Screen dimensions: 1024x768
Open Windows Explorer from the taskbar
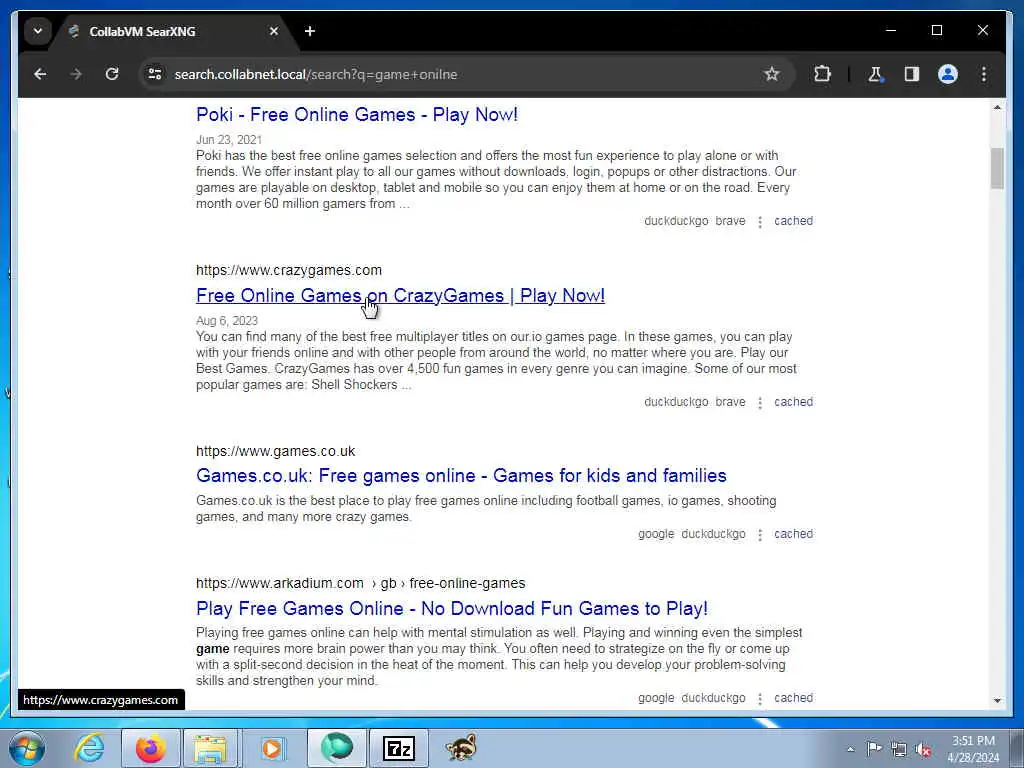click(210, 748)
